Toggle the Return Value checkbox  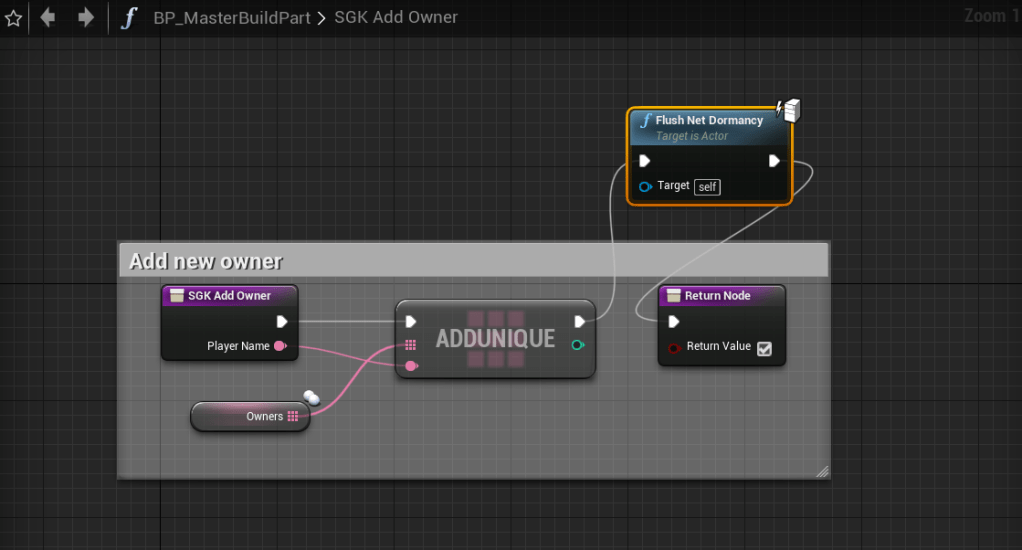pyautogui.click(x=765, y=349)
